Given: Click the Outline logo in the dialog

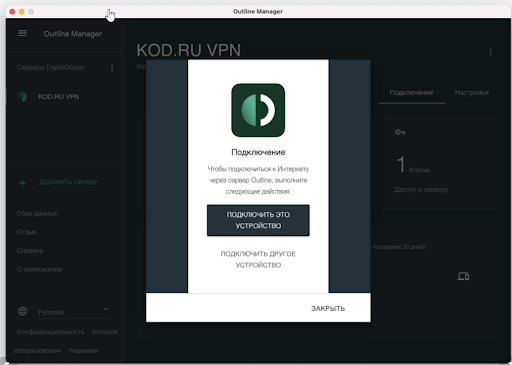Looking at the screenshot, I should [x=258, y=110].
